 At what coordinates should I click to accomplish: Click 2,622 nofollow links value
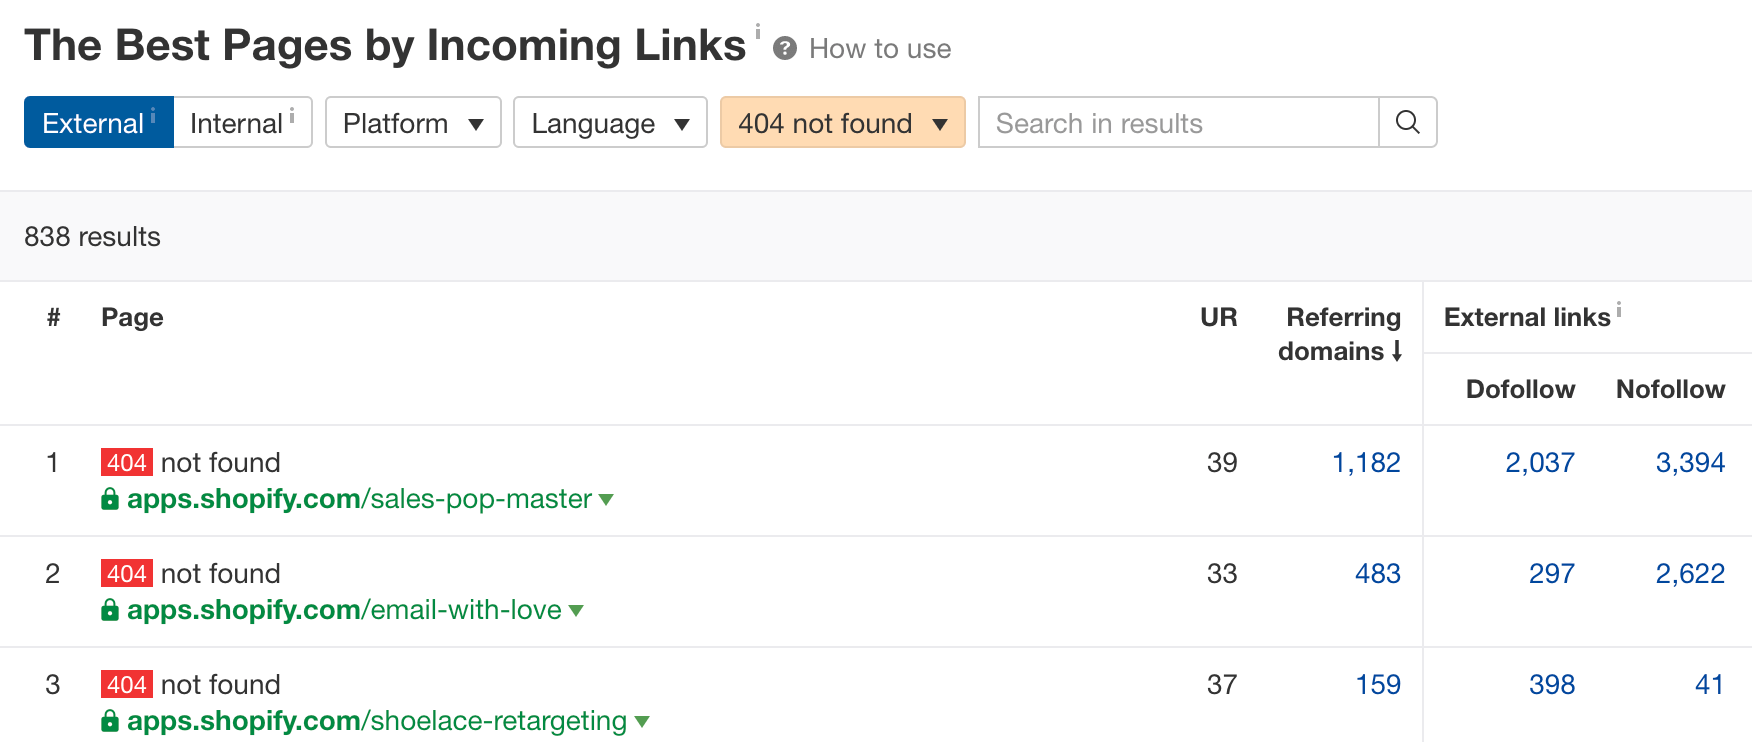1690,573
